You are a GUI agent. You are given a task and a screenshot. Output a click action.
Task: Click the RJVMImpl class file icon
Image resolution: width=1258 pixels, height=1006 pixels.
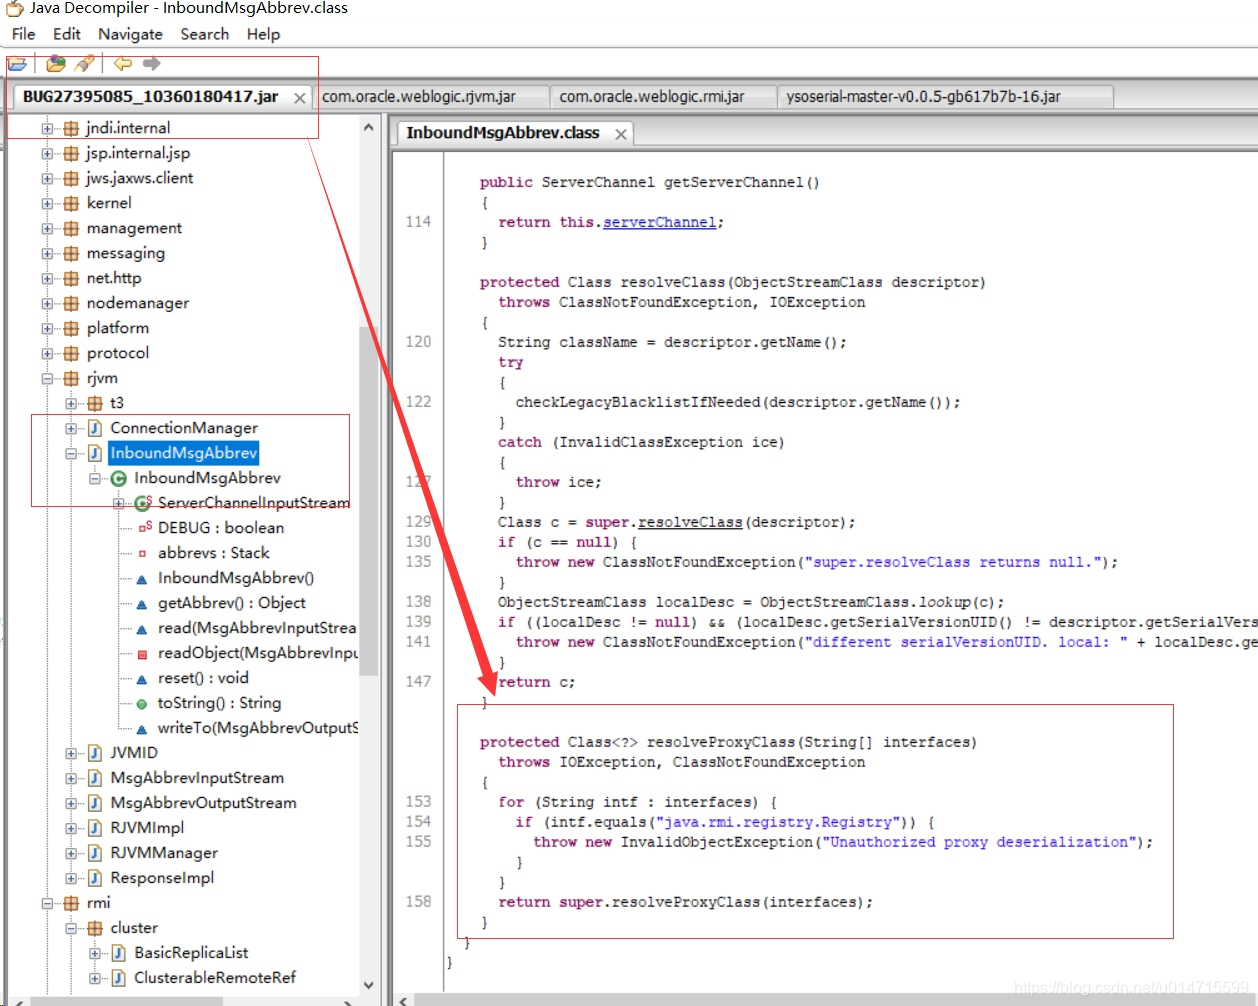(x=95, y=828)
